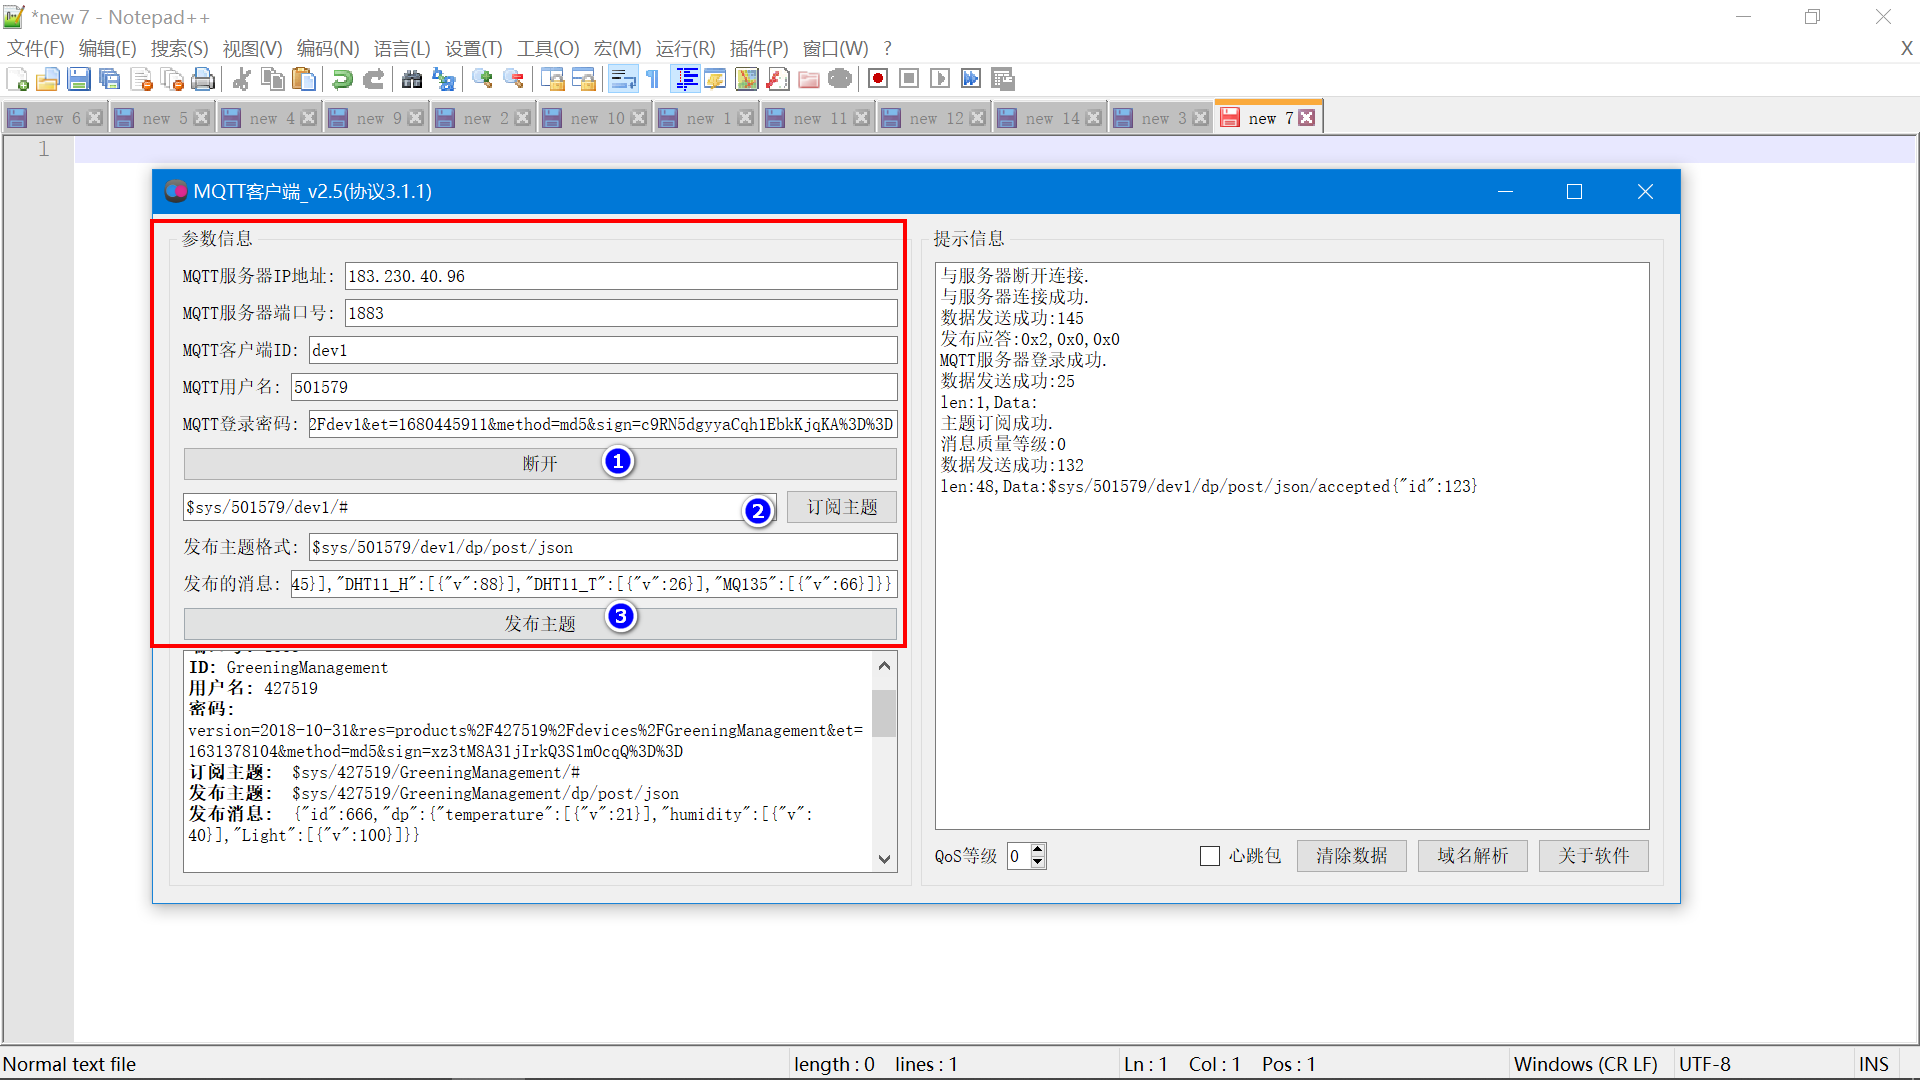Focus the MQTT login password field

click(x=603, y=424)
